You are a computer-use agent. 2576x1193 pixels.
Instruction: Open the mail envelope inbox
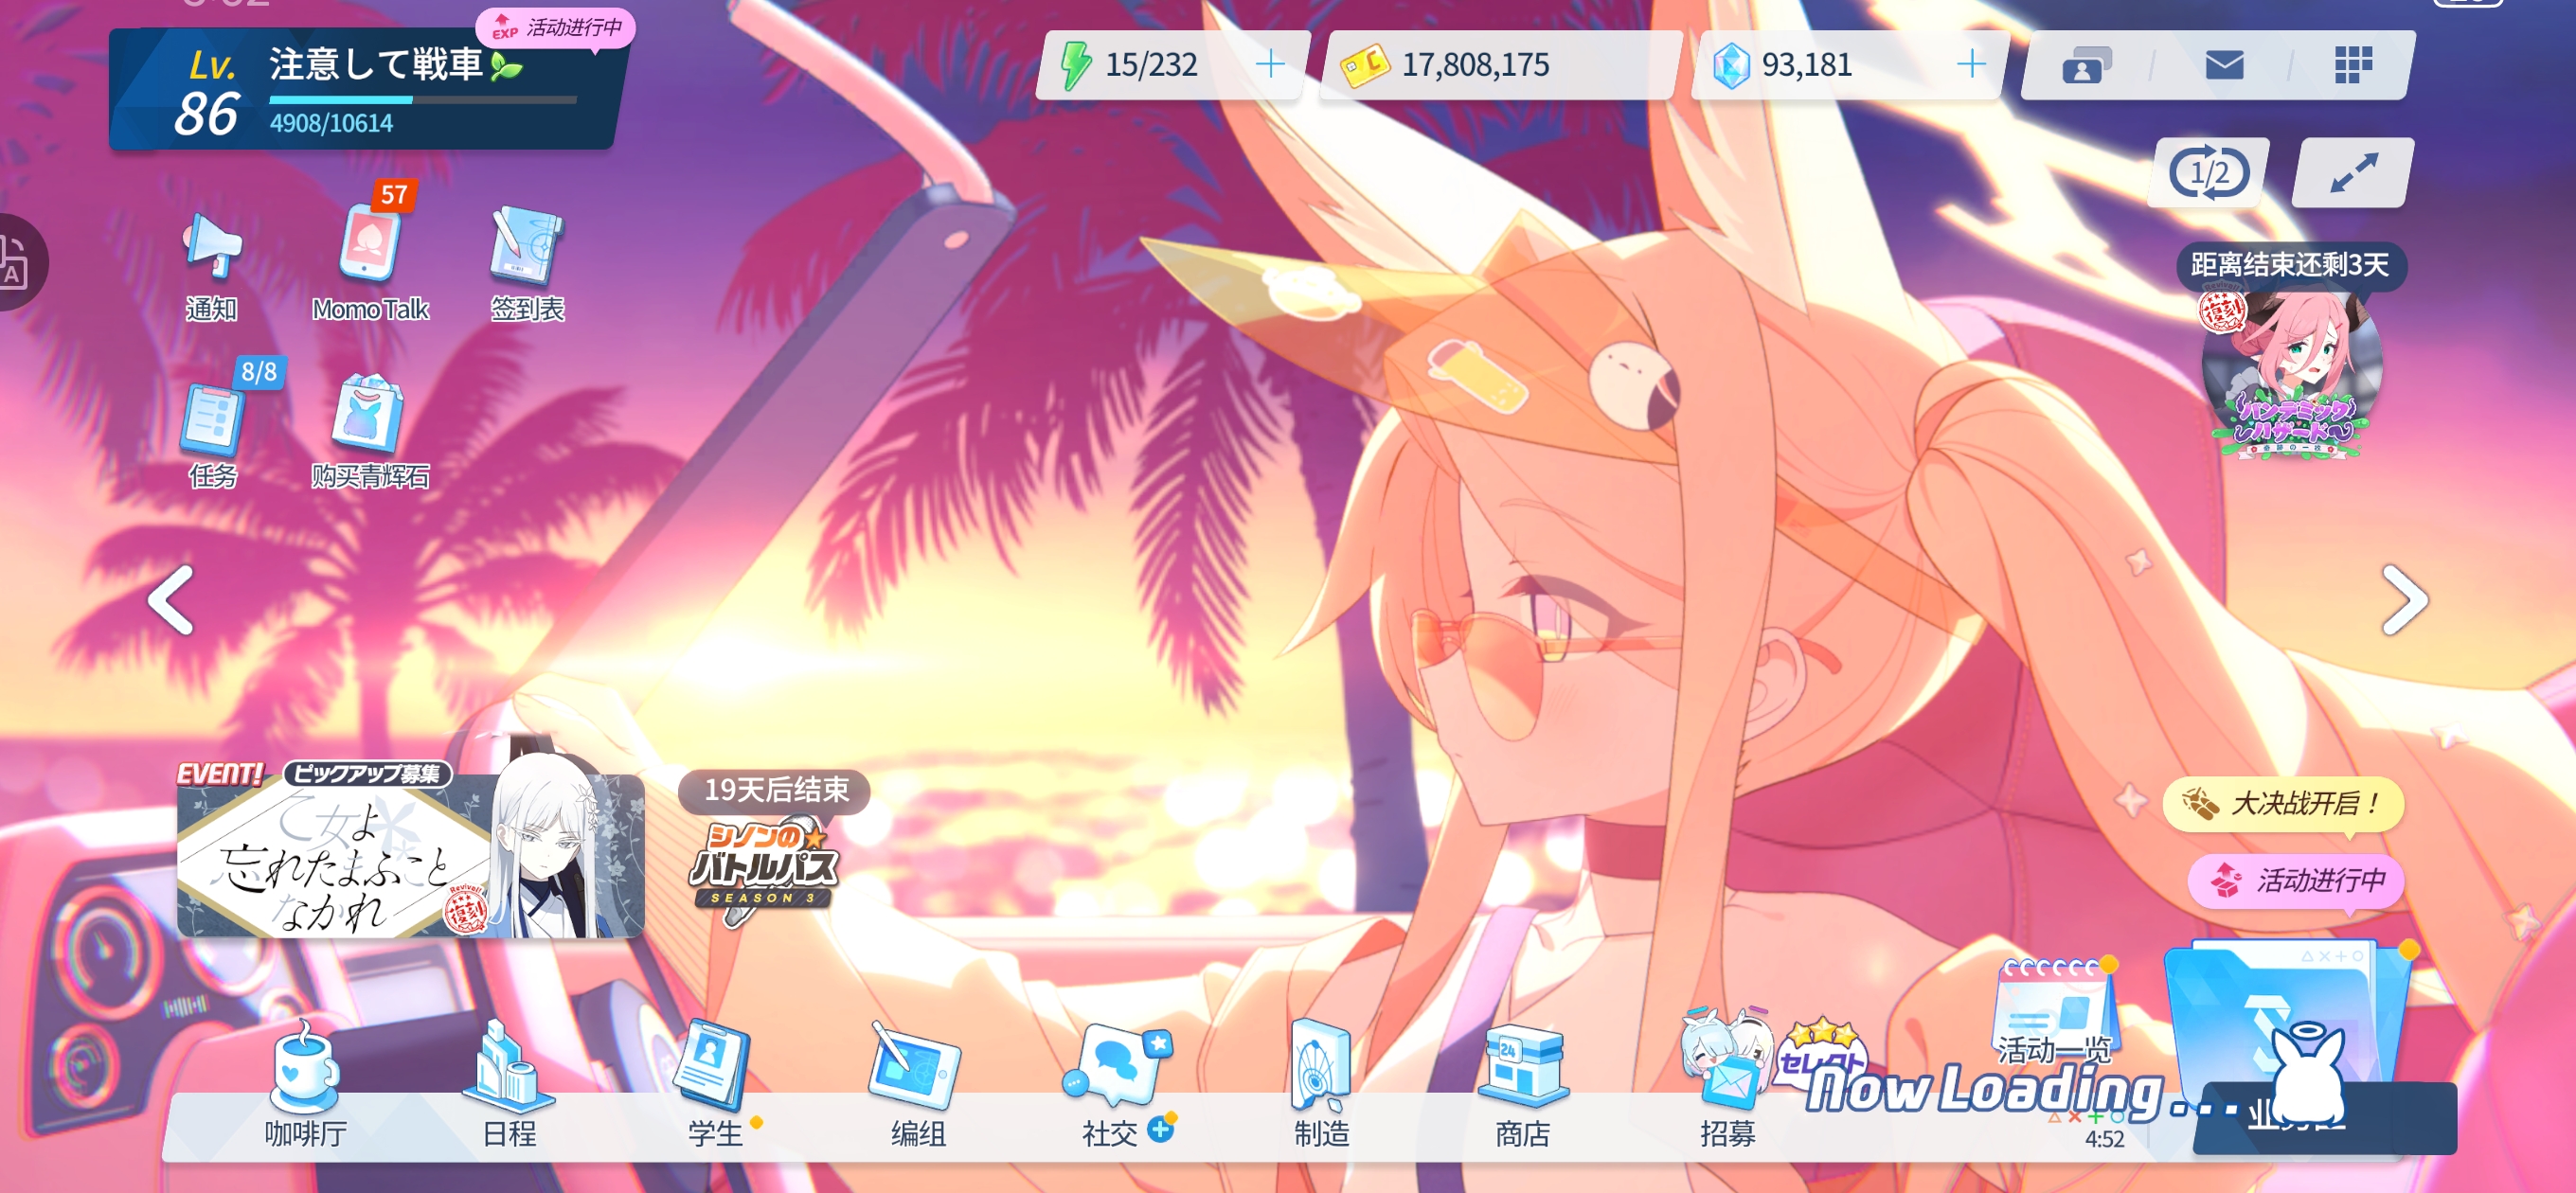click(2224, 65)
